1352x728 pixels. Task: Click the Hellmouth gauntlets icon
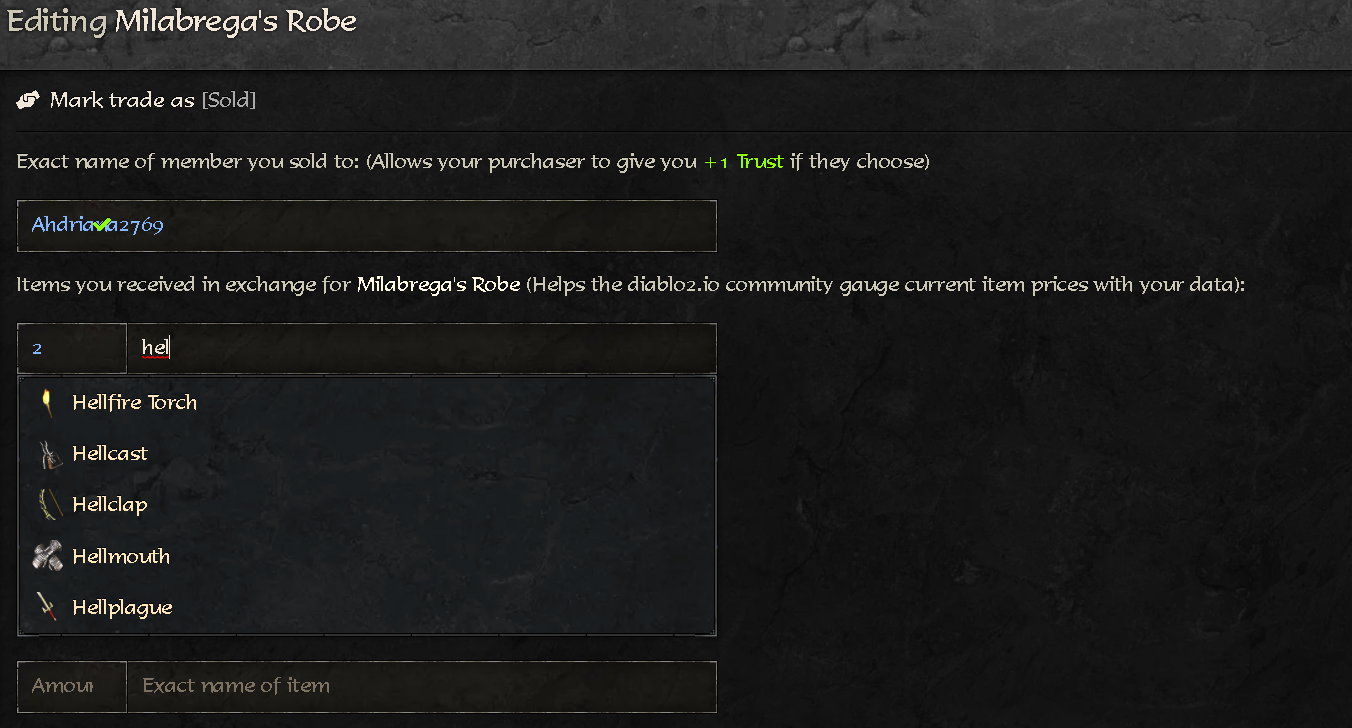click(49, 557)
